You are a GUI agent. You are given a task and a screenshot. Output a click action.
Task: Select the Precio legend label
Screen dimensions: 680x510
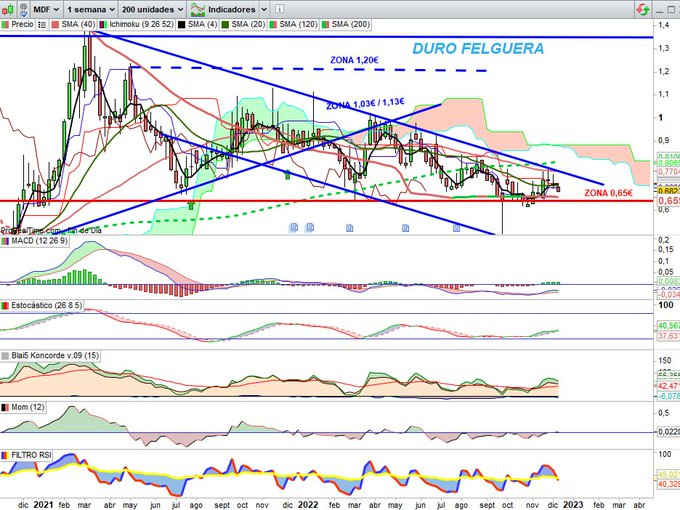22,24
